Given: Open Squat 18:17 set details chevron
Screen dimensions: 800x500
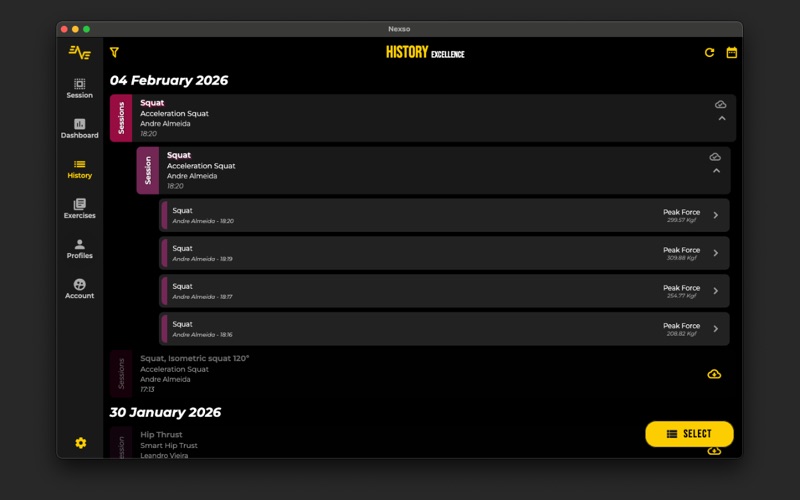Looking at the screenshot, I should (716, 291).
